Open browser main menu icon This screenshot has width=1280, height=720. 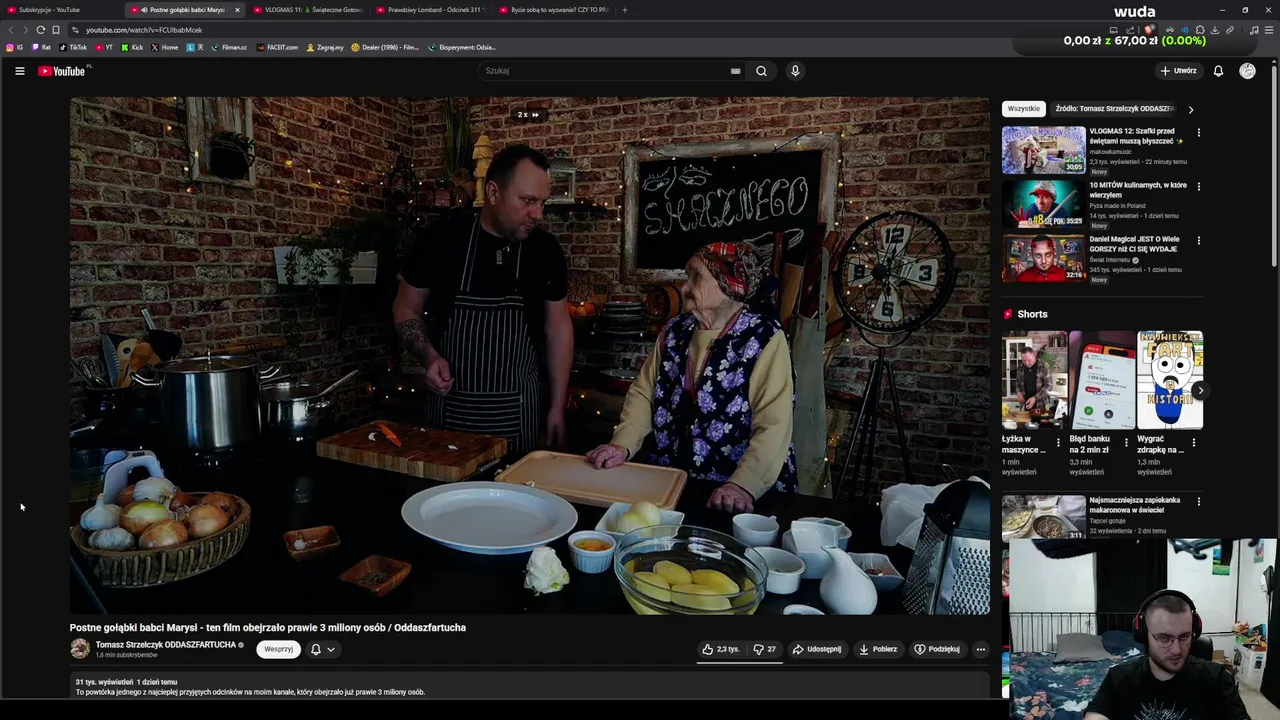tap(1269, 30)
